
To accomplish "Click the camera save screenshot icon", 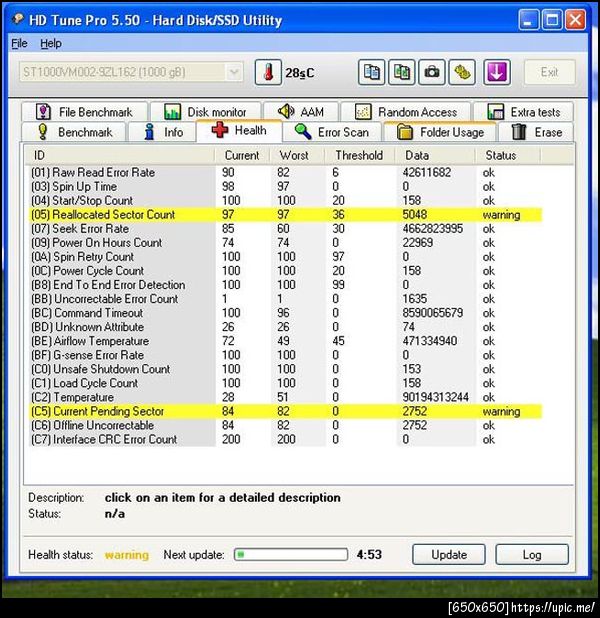I will click(x=432, y=73).
